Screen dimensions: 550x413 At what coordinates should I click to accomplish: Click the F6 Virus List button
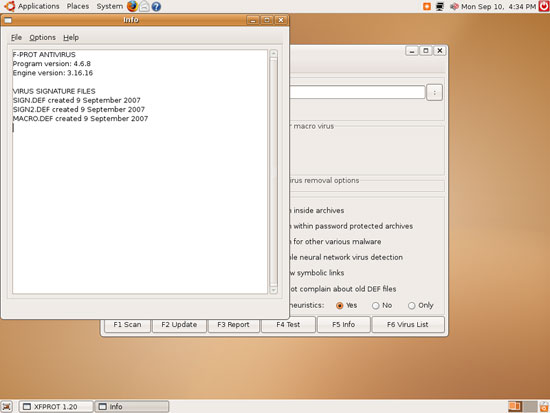(x=408, y=325)
